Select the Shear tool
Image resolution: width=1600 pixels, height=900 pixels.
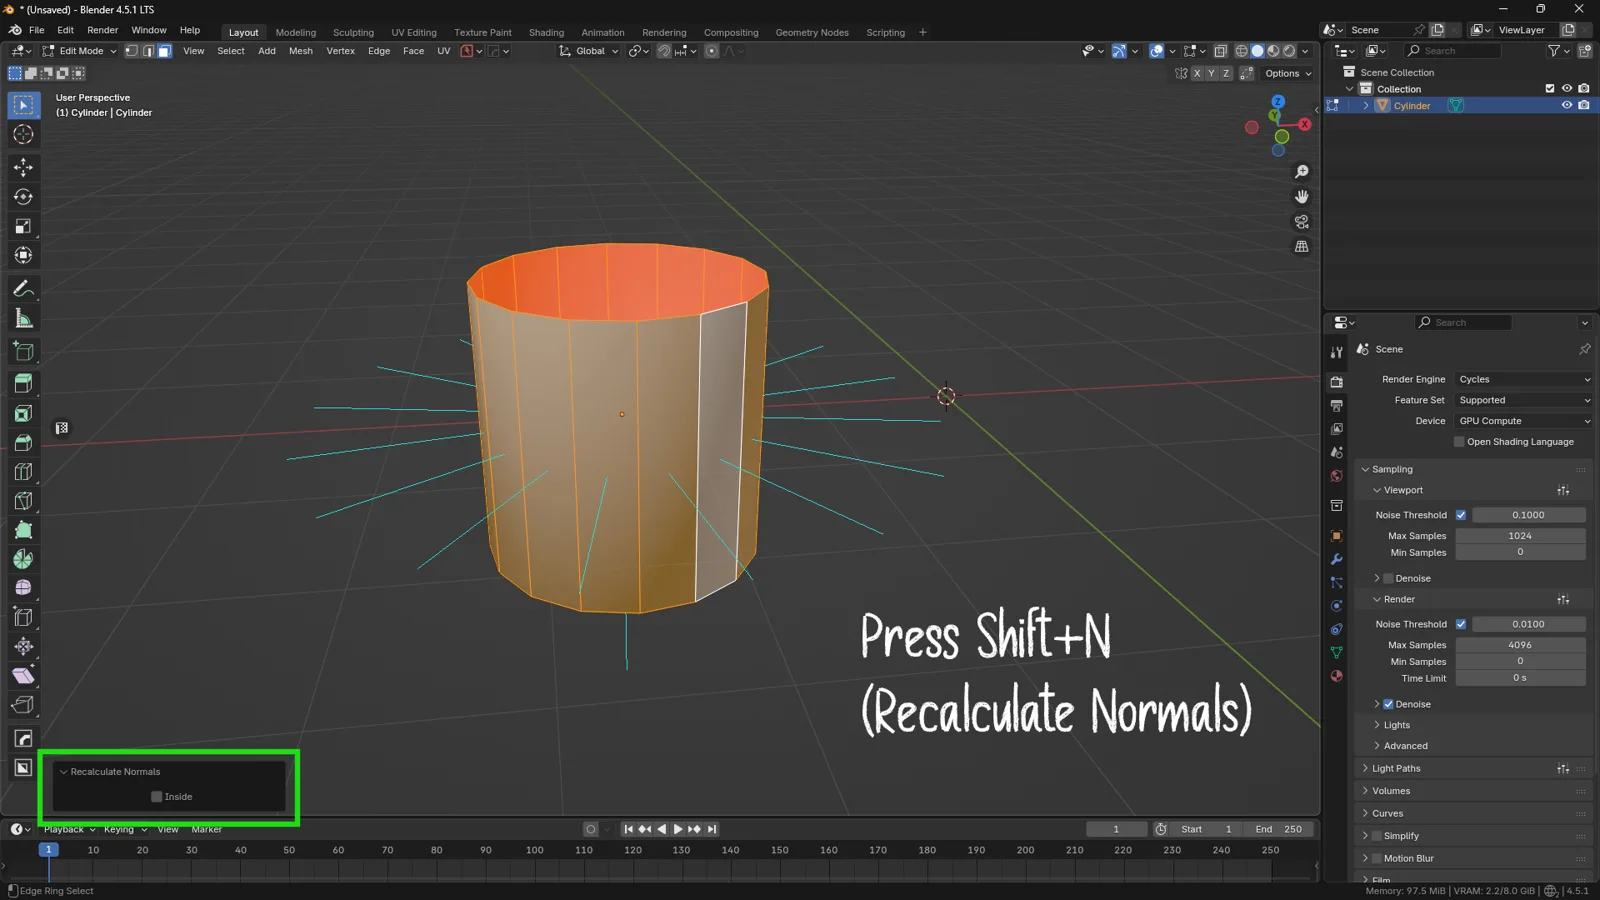(x=23, y=676)
